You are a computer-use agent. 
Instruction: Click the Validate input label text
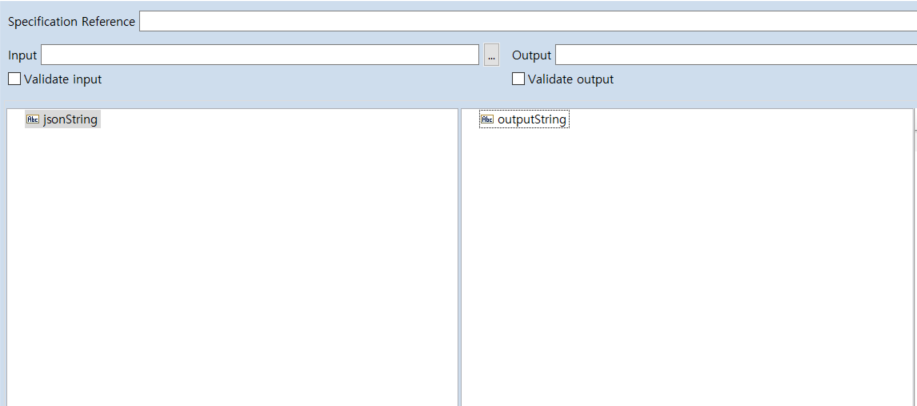click(62, 79)
